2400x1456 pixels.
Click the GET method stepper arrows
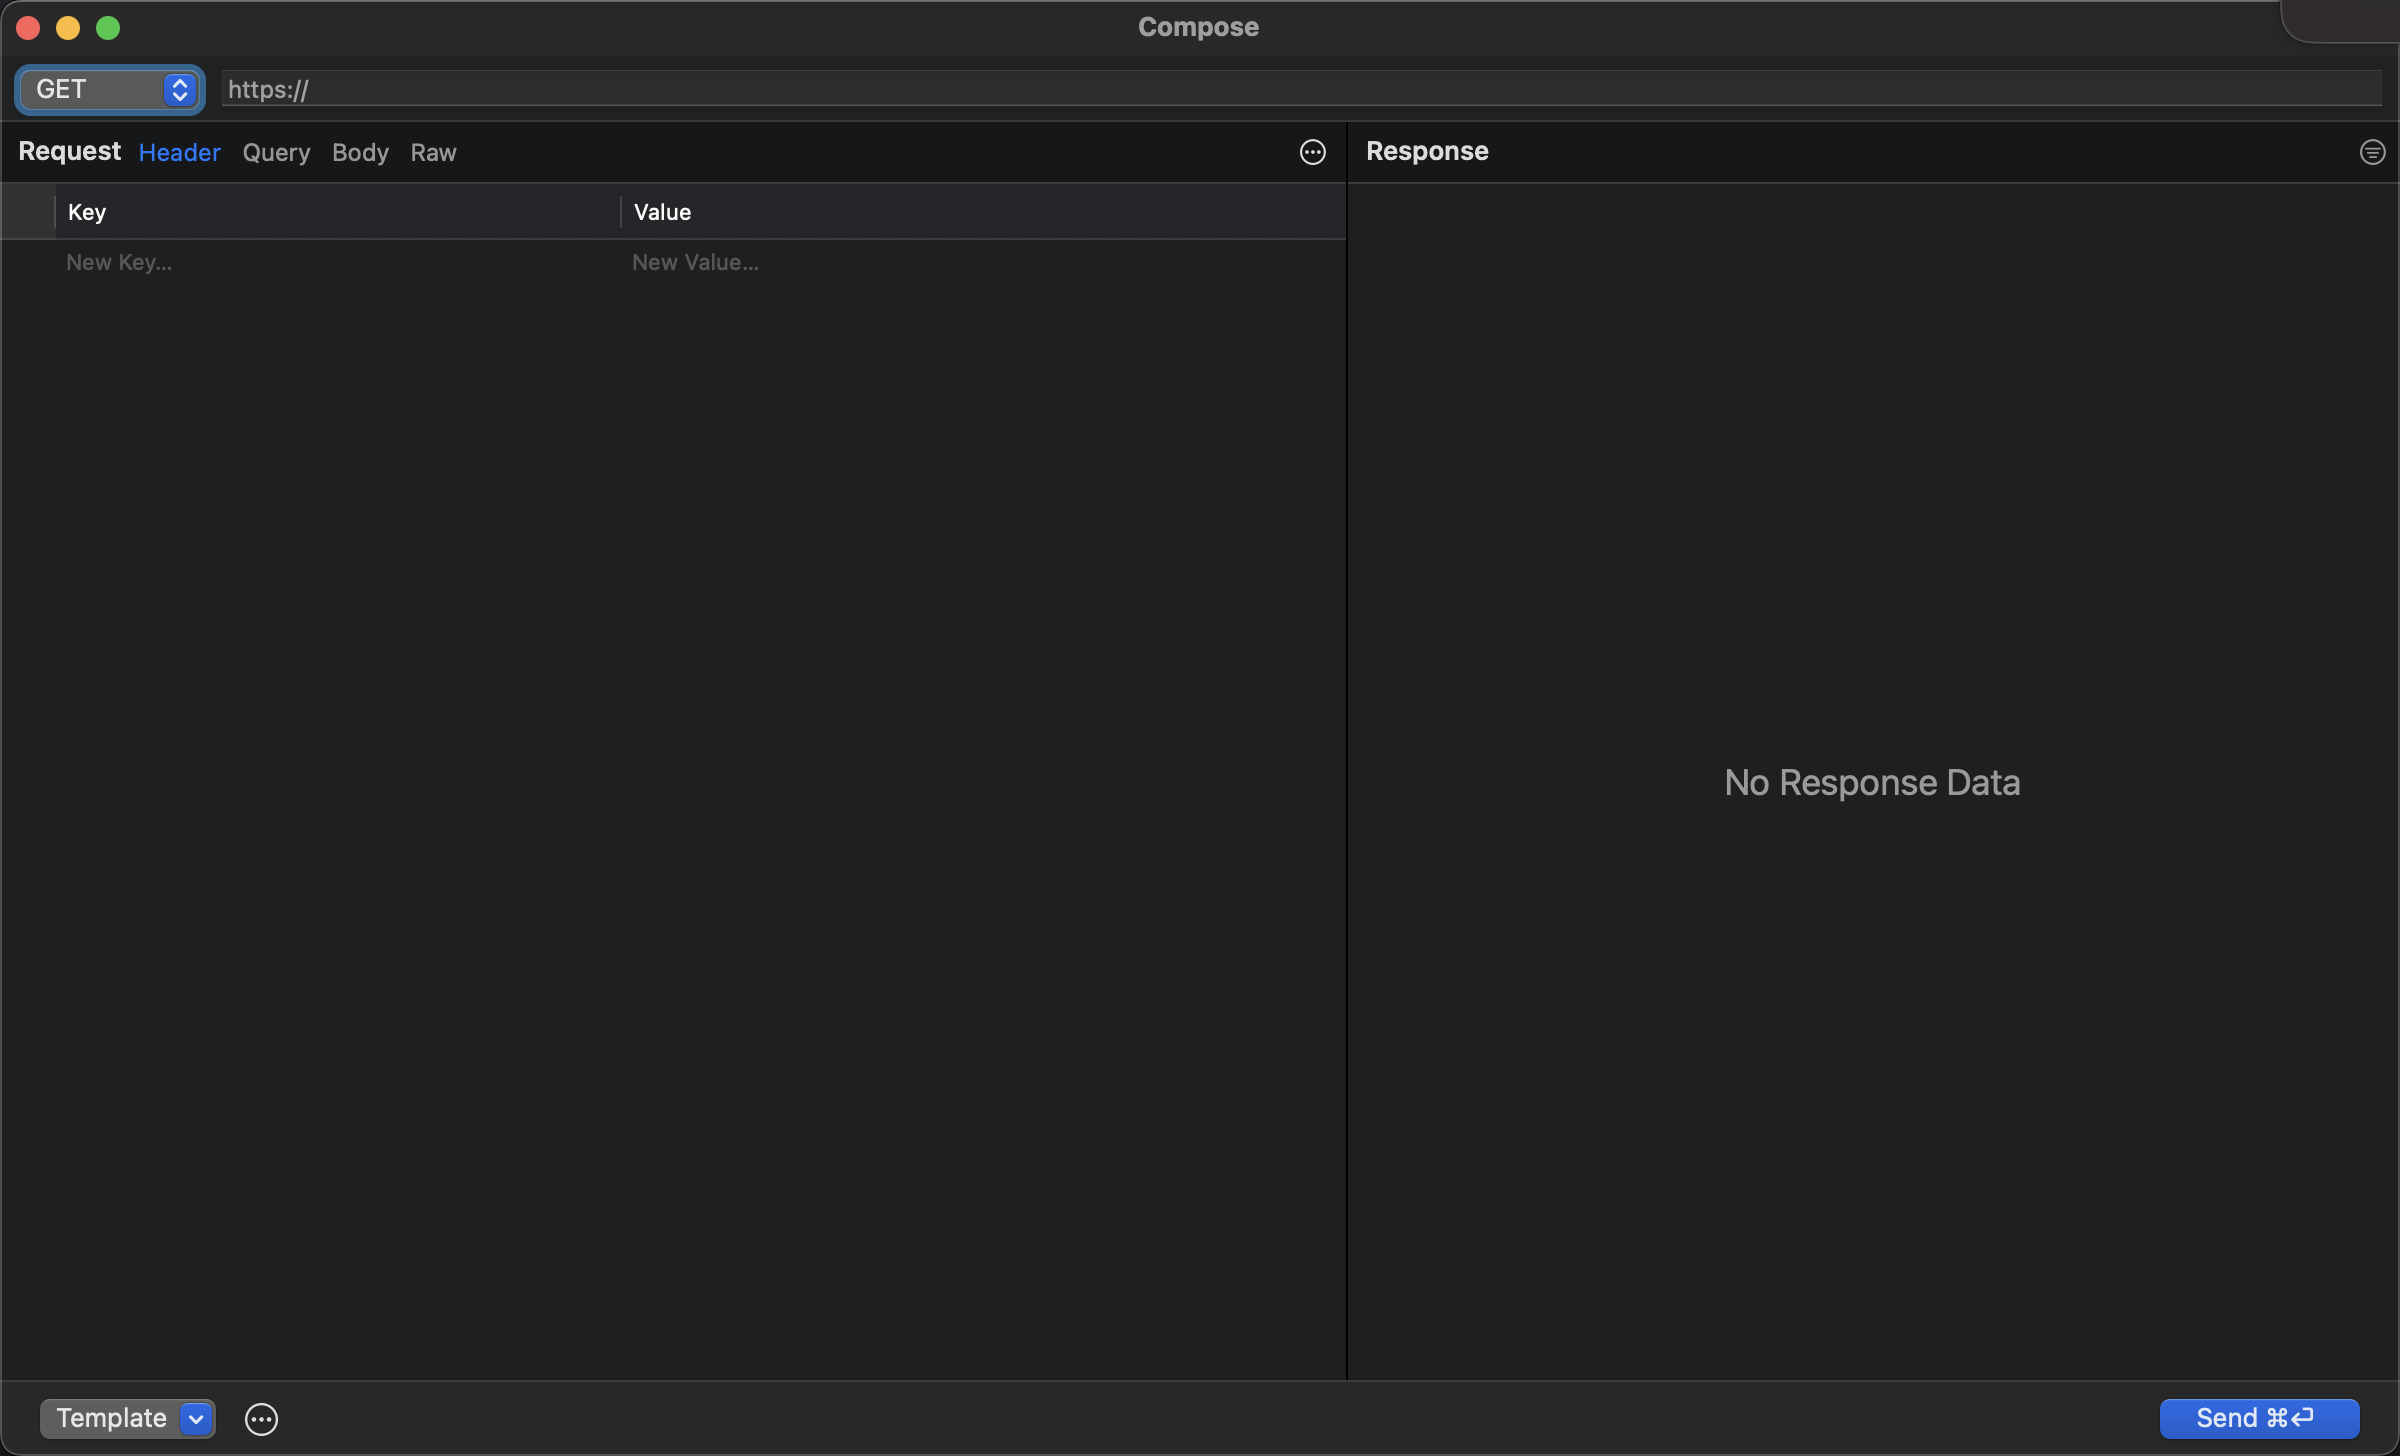coord(180,90)
